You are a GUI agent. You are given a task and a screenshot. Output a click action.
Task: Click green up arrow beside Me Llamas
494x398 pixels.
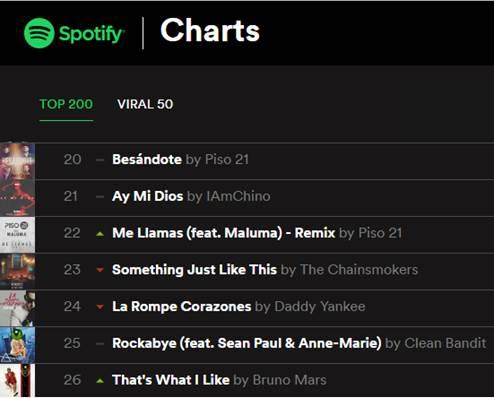pos(100,234)
